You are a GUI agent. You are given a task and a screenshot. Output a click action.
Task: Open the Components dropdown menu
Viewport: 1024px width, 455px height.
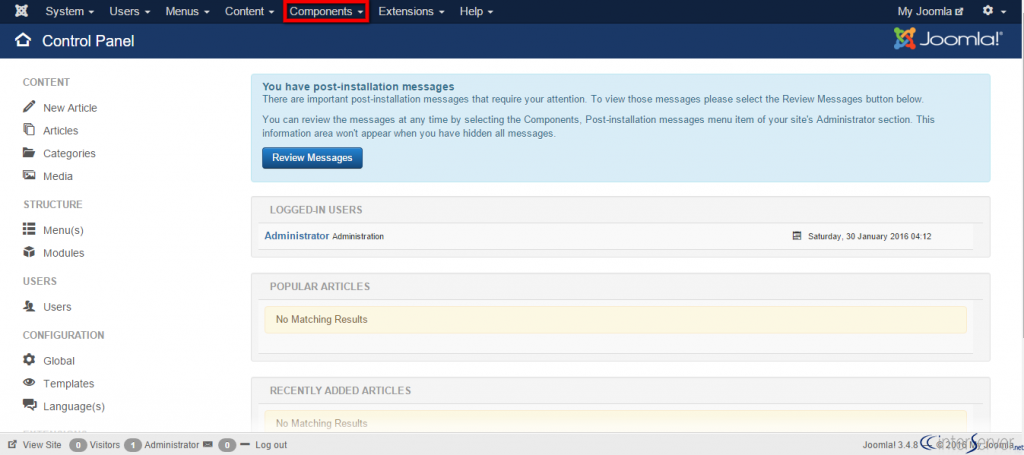(x=326, y=11)
